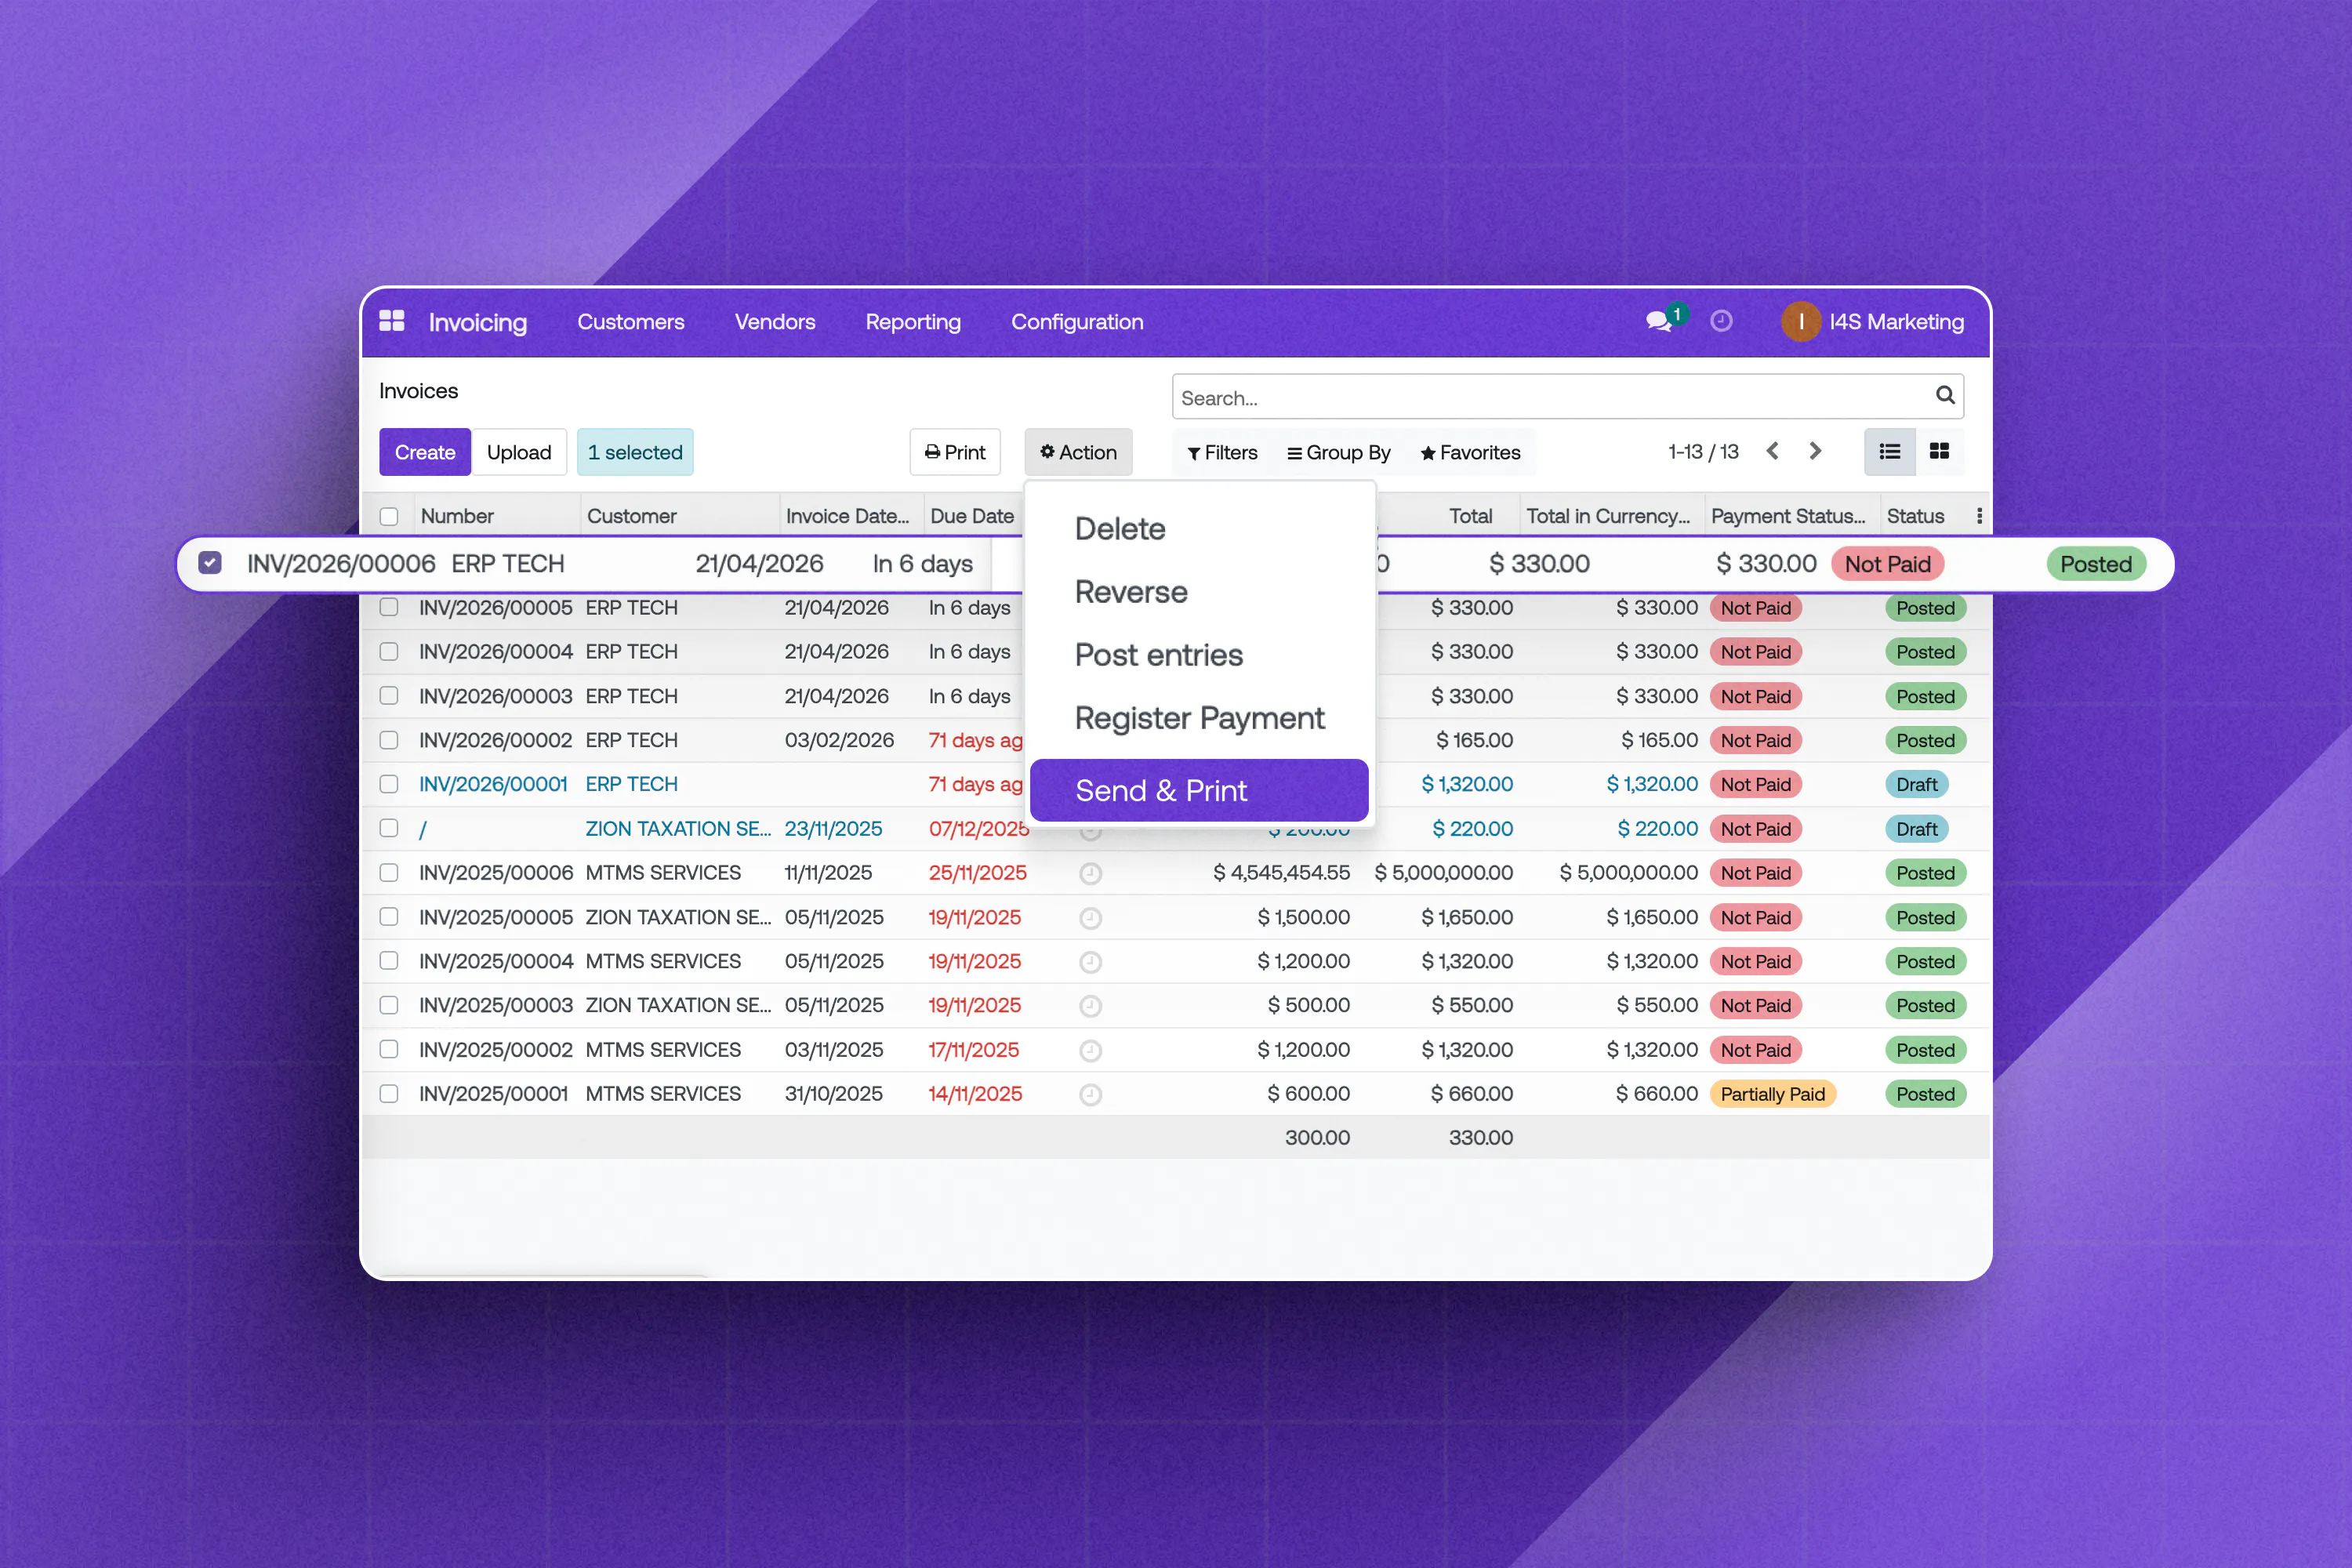
Task: Check the INV/2026/00002 row checkbox
Action: (x=389, y=740)
